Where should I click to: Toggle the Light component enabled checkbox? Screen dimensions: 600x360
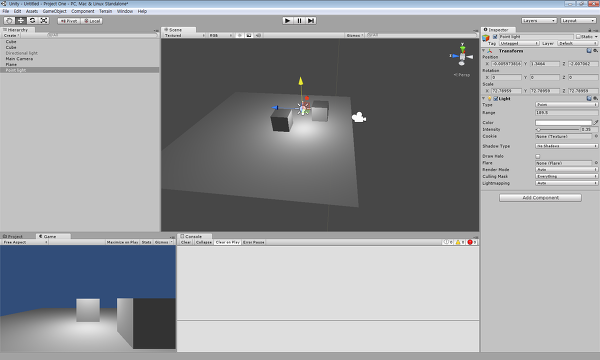point(496,99)
